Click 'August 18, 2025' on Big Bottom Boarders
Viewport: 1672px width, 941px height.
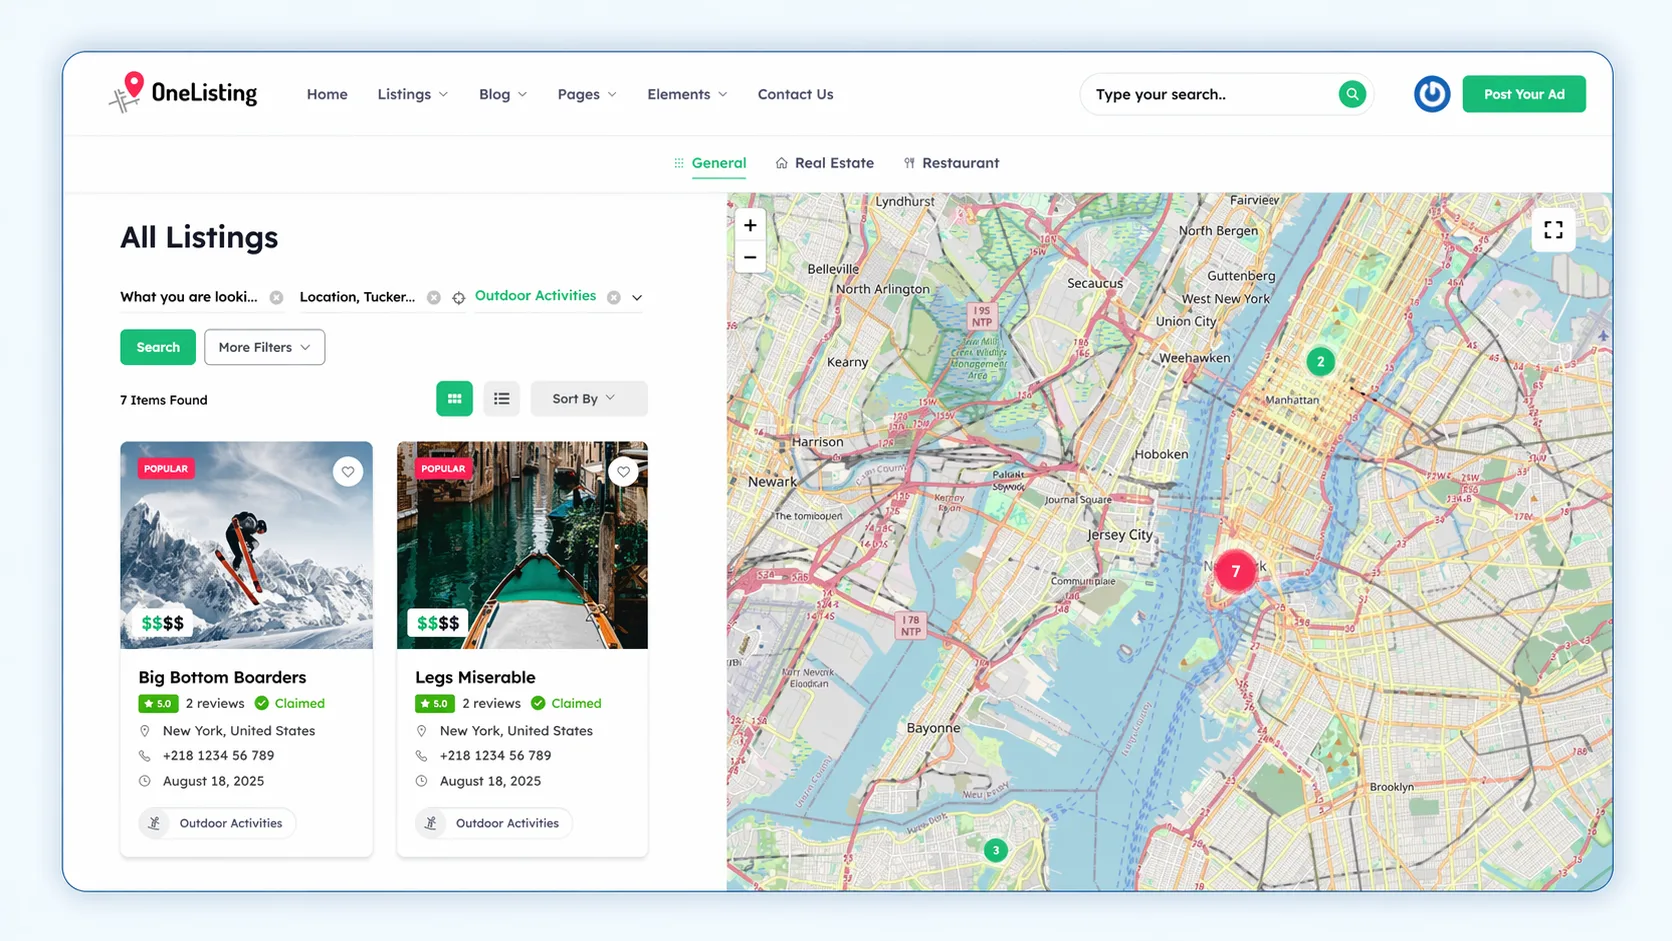coord(214,781)
